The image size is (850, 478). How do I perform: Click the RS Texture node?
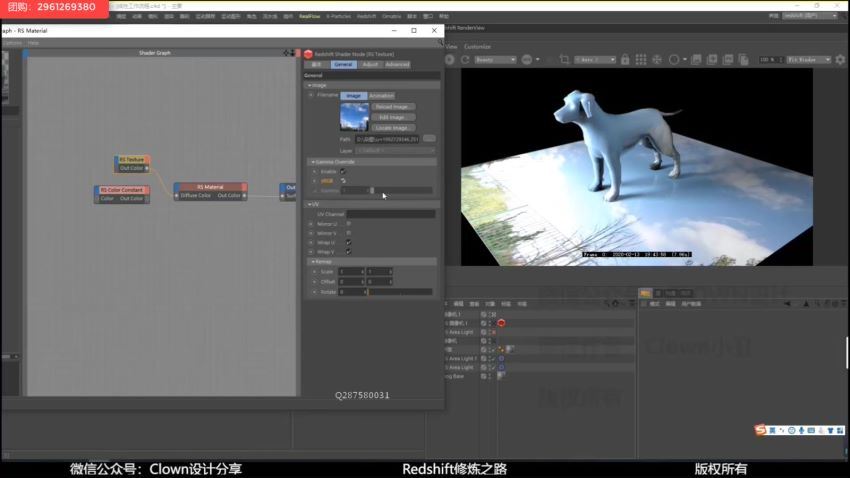(132, 160)
